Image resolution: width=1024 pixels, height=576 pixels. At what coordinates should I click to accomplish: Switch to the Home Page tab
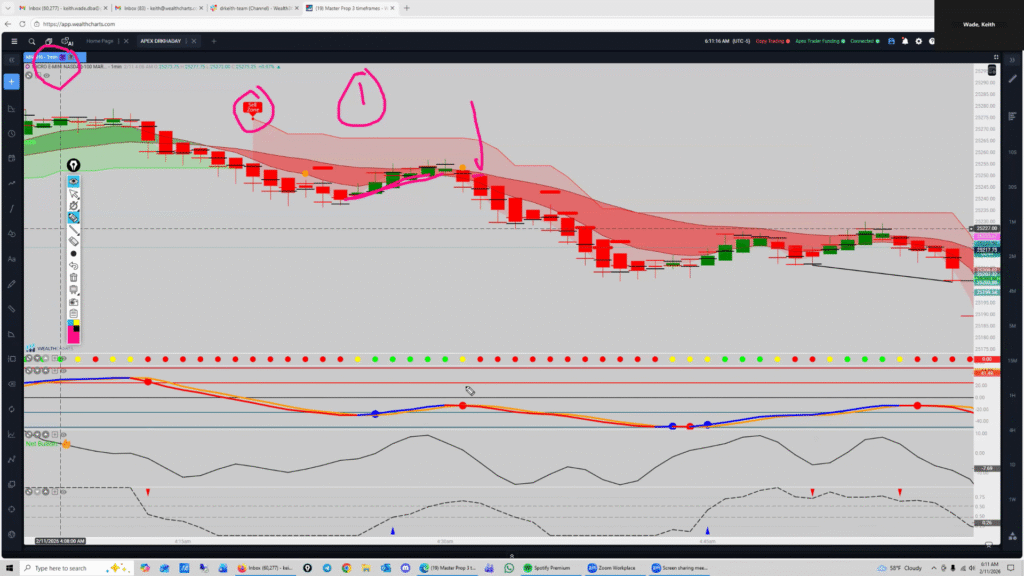[x=100, y=41]
